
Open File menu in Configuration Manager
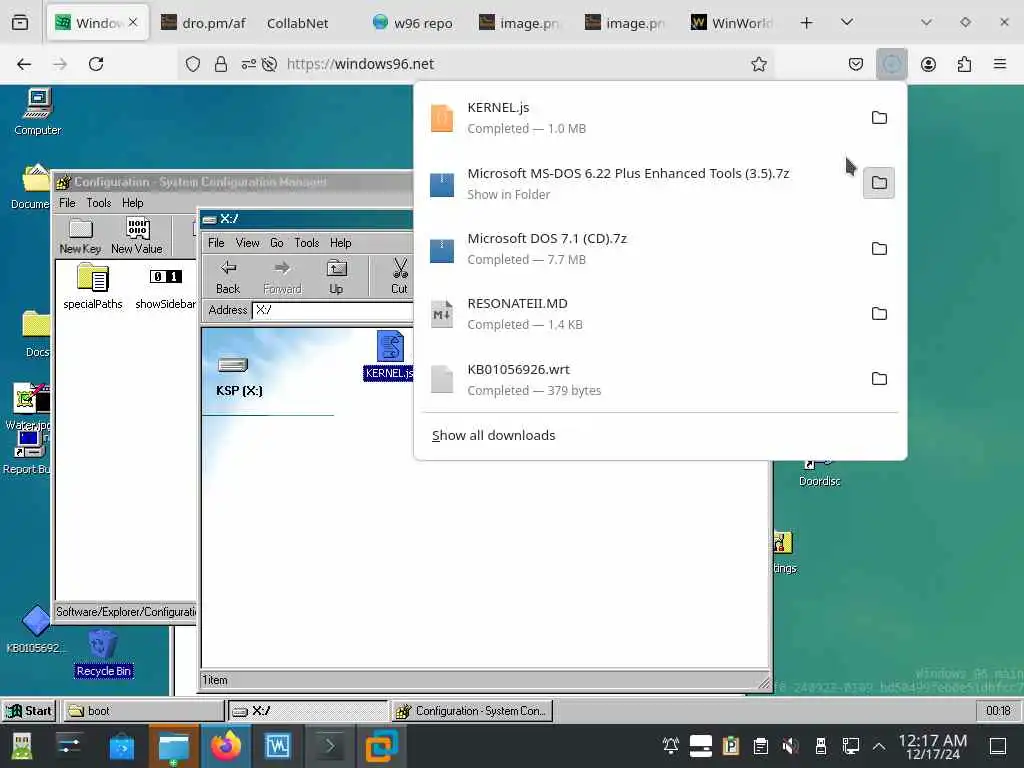pos(67,203)
